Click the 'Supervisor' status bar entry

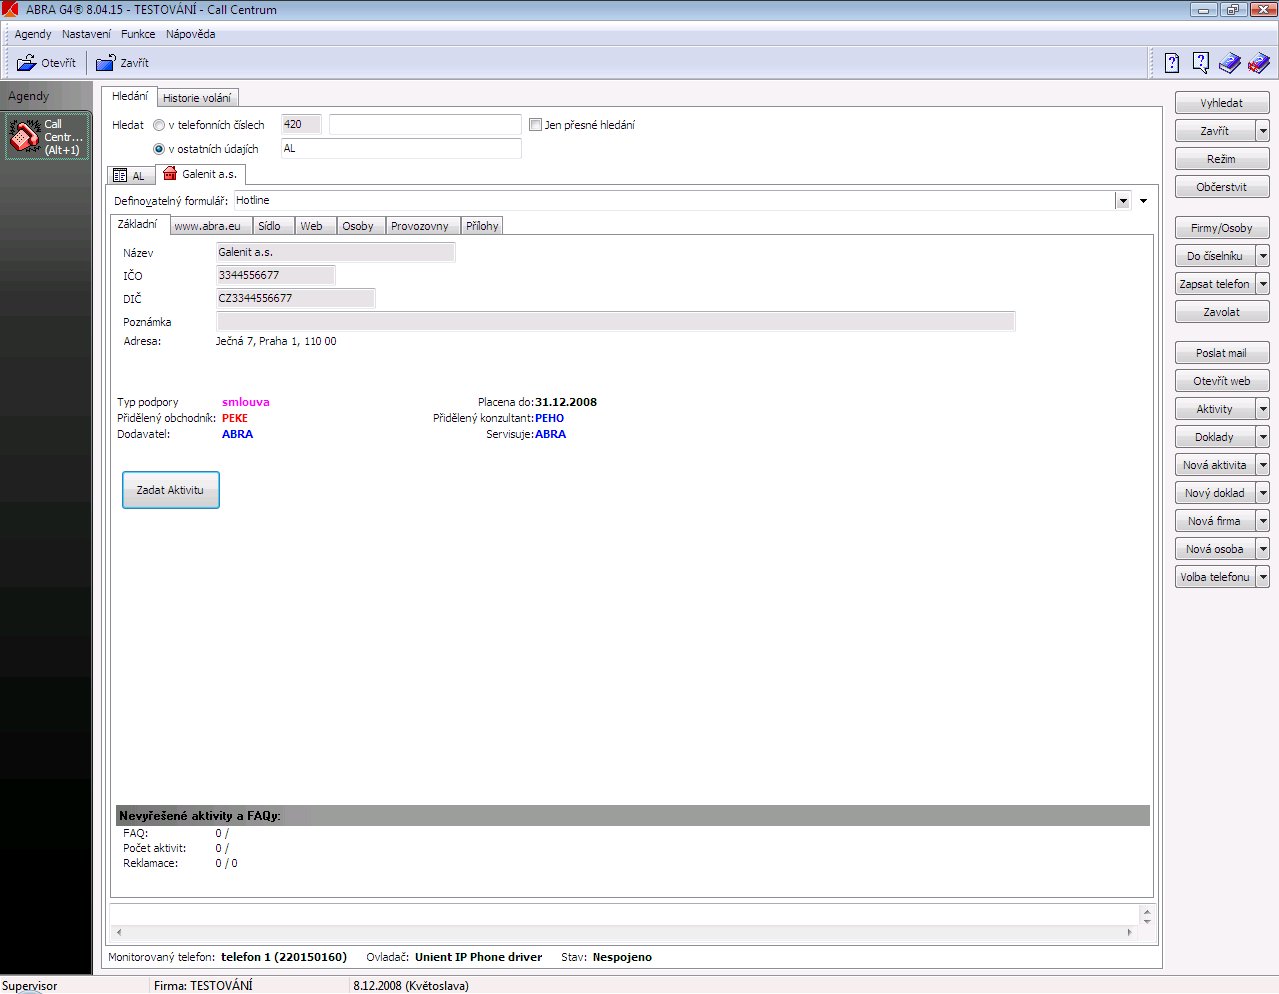coord(30,986)
